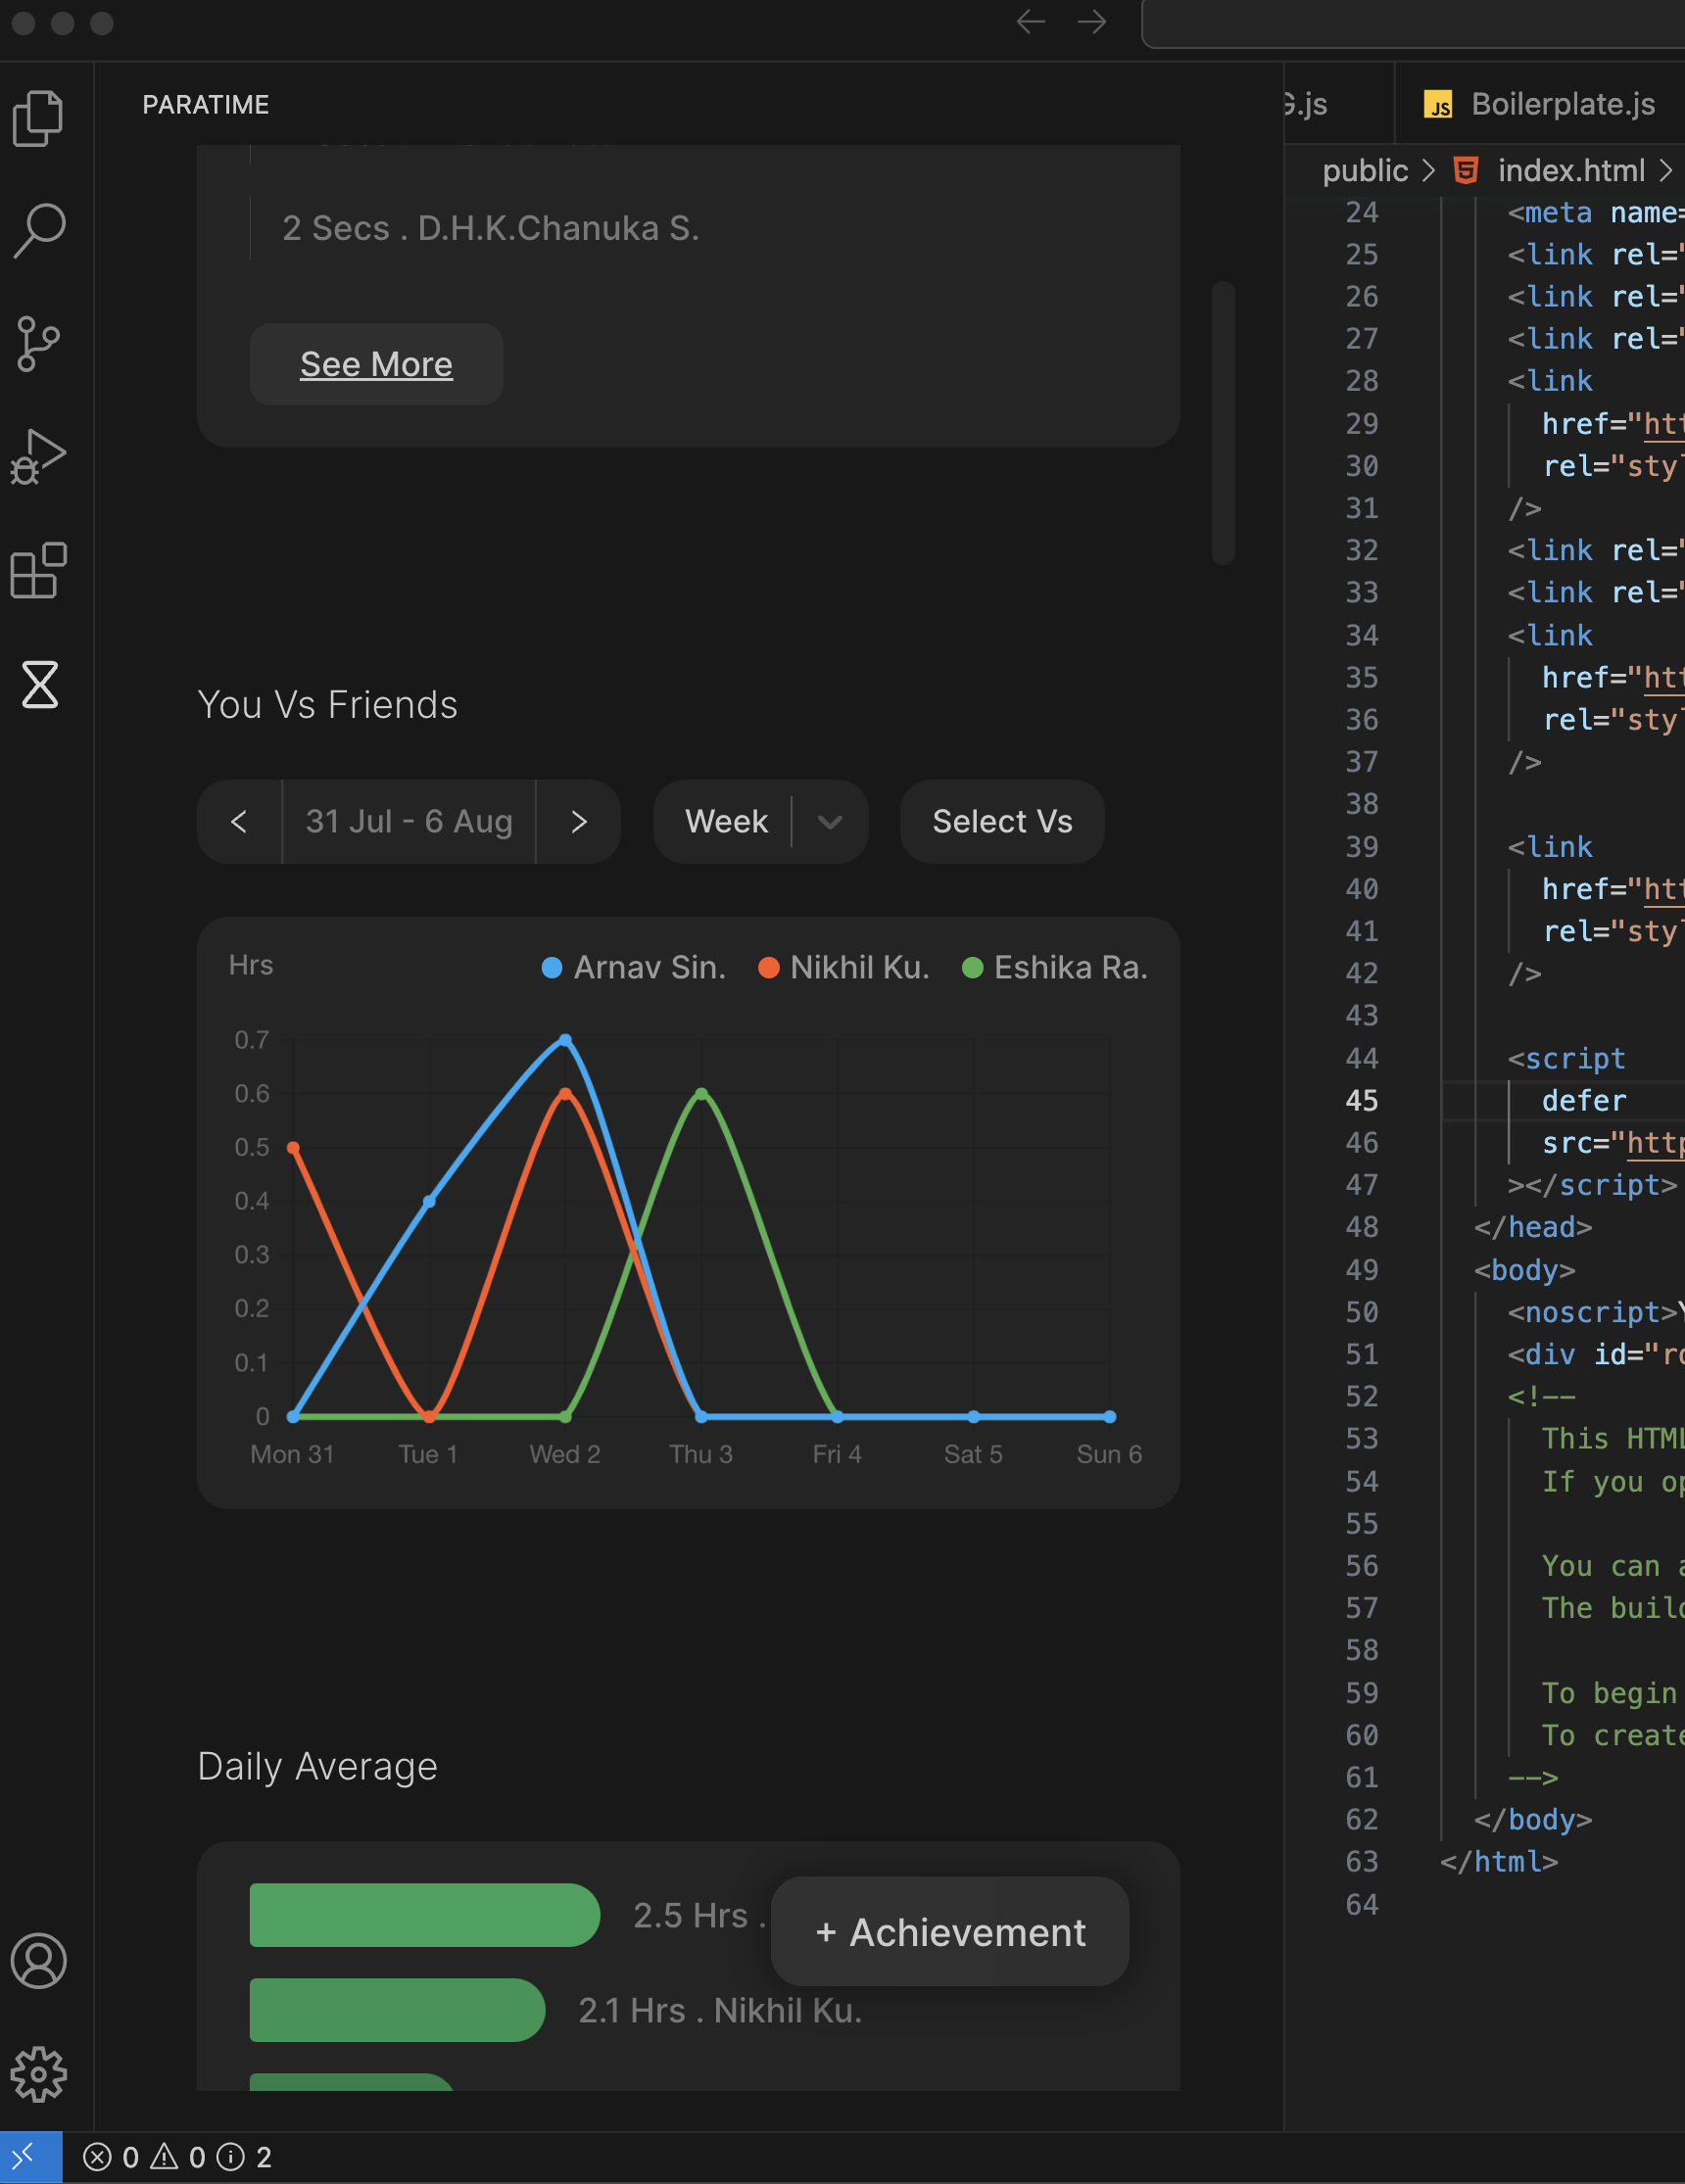Show warnings count in status bar

(178, 2157)
